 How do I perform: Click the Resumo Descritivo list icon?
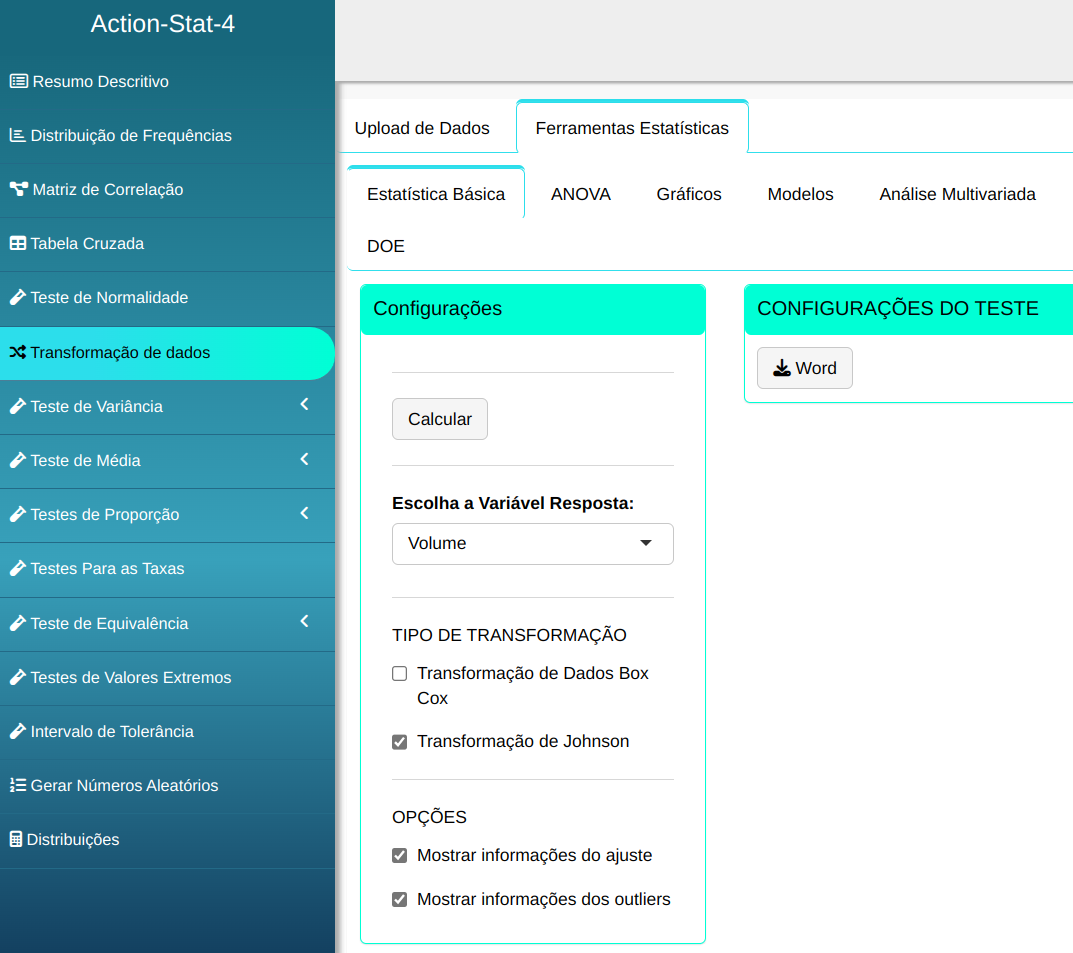18,82
